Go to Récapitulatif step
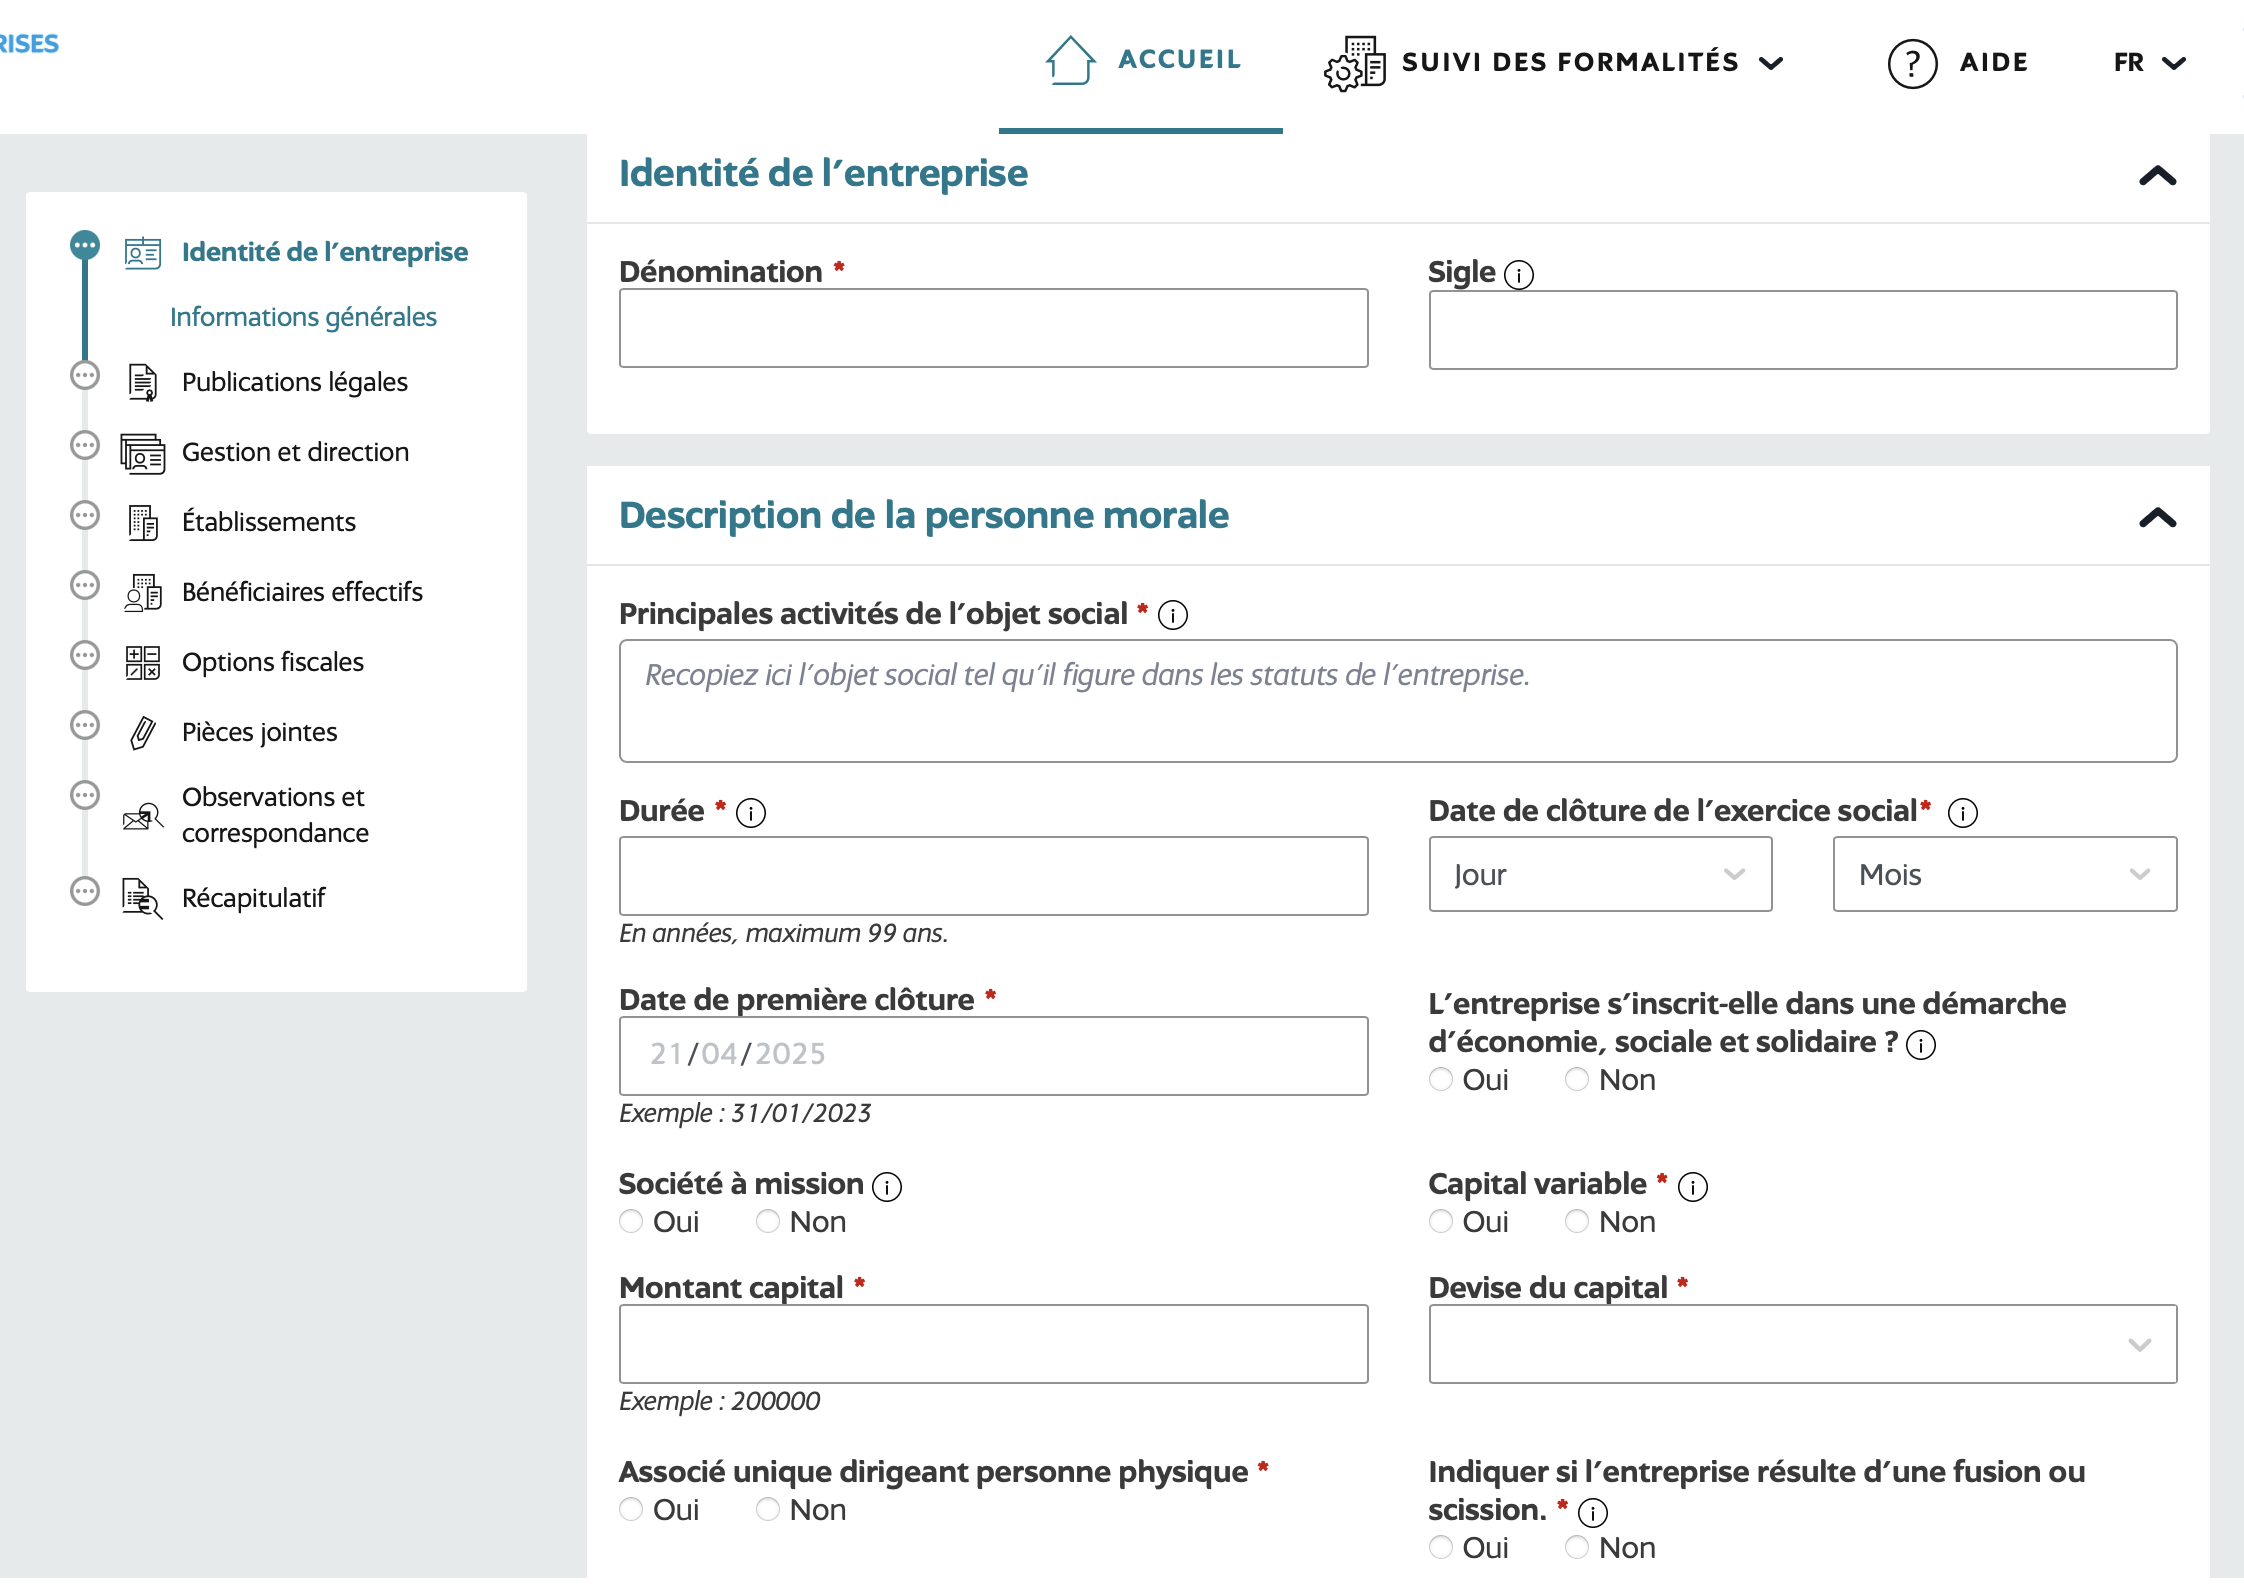2244x1586 pixels. point(253,898)
